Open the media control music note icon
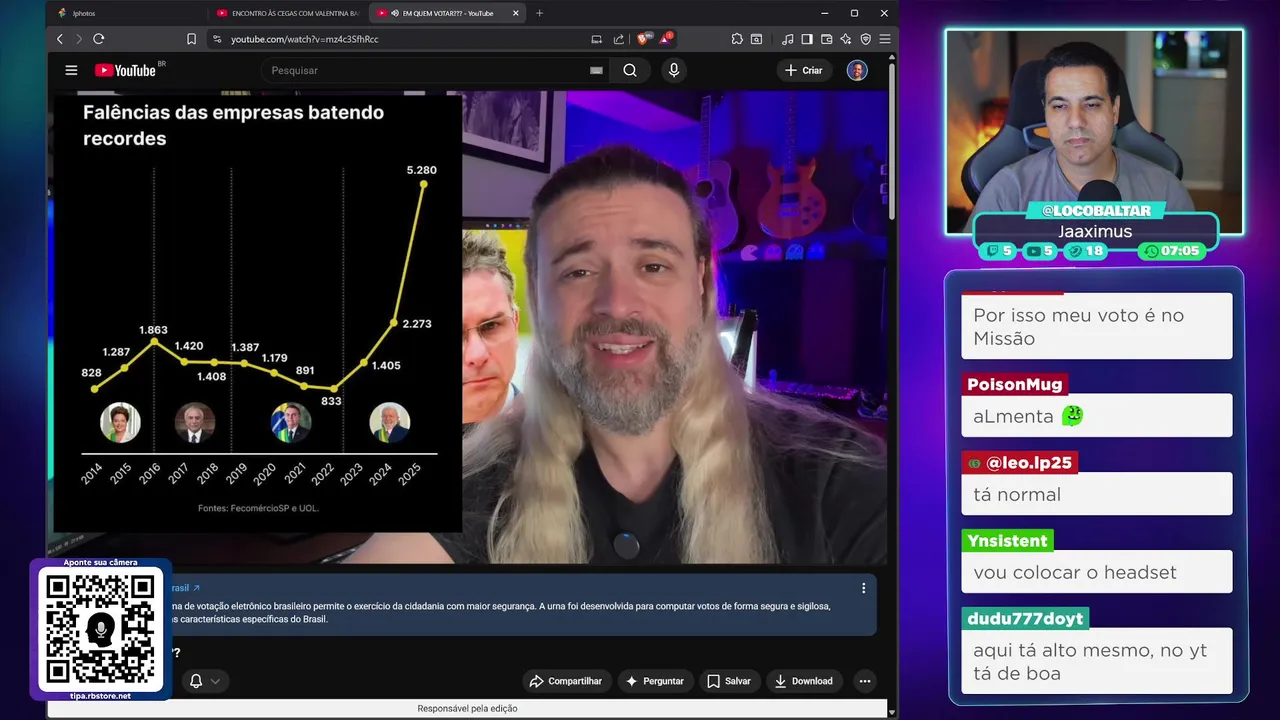The image size is (1280, 720). (x=788, y=39)
